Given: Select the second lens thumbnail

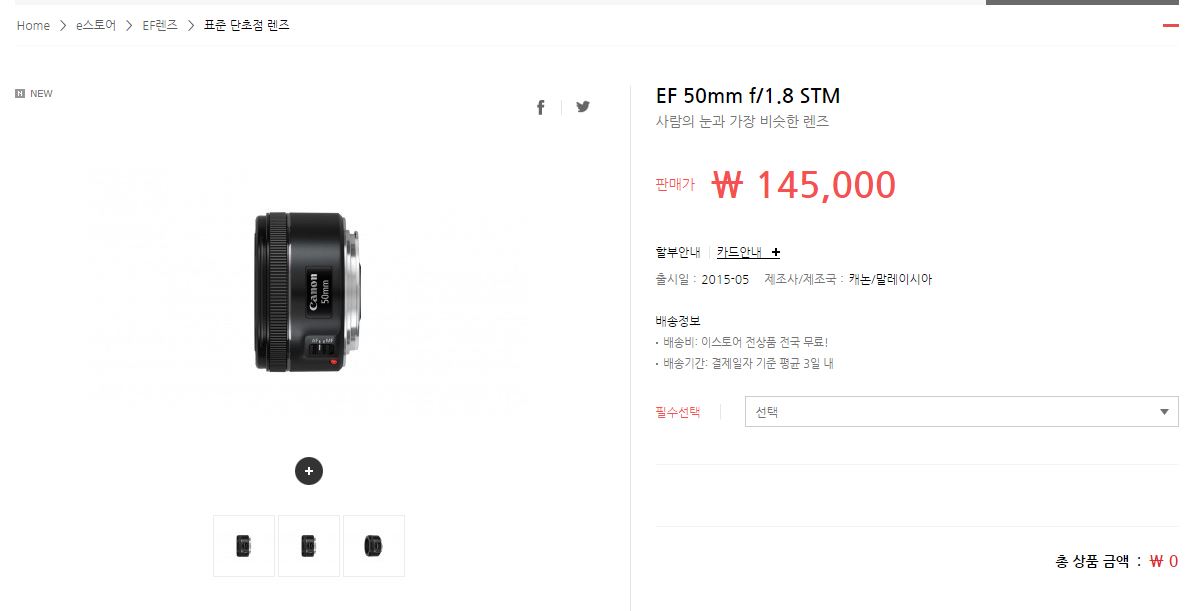Looking at the screenshot, I should pos(309,546).
